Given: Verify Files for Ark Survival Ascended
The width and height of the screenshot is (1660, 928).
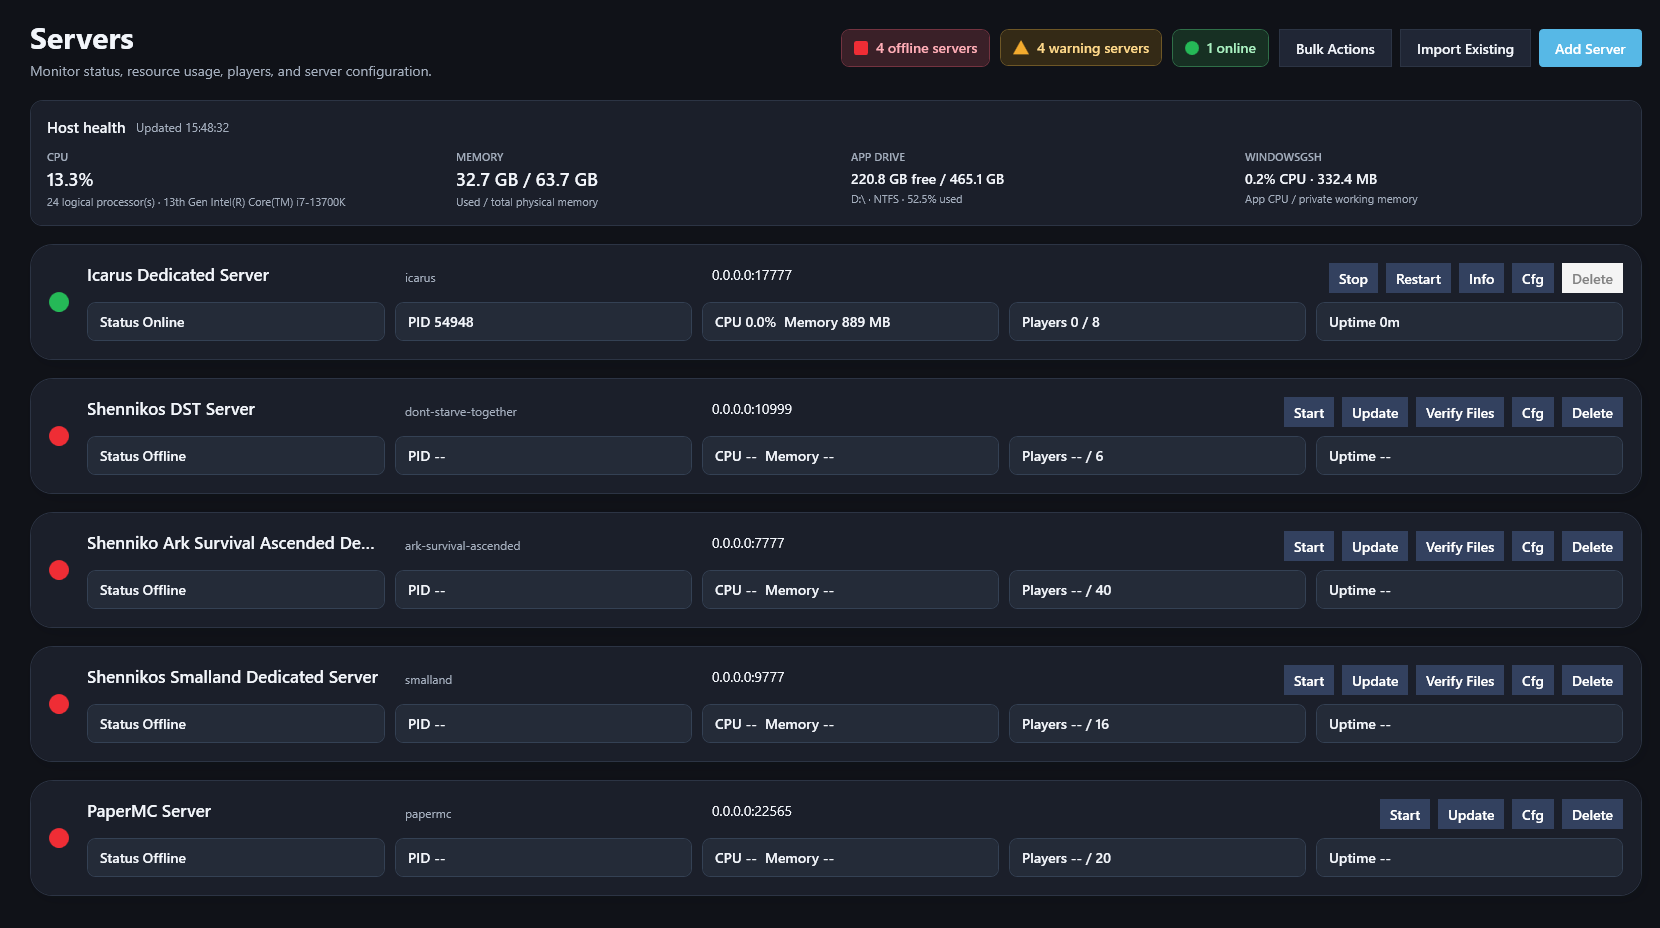Looking at the screenshot, I should [1460, 547].
